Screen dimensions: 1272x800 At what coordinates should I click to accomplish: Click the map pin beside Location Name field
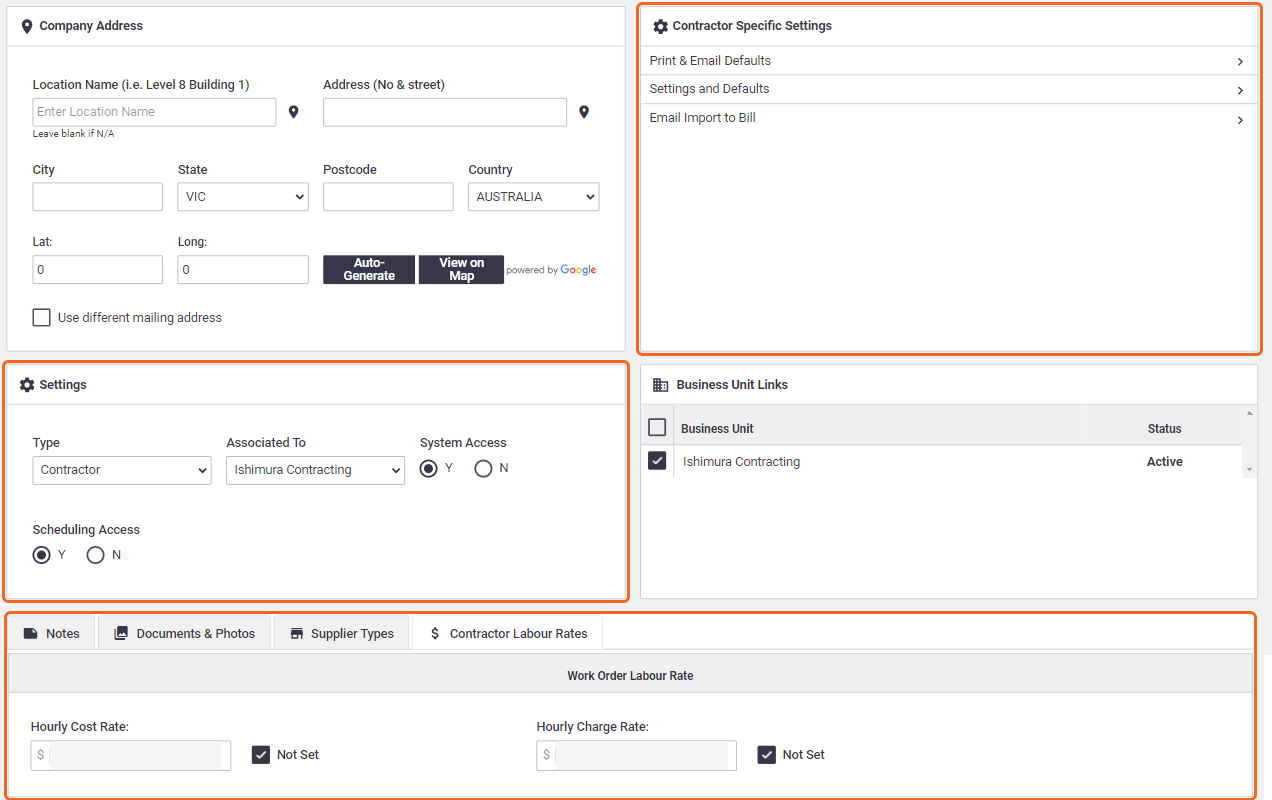pos(294,112)
